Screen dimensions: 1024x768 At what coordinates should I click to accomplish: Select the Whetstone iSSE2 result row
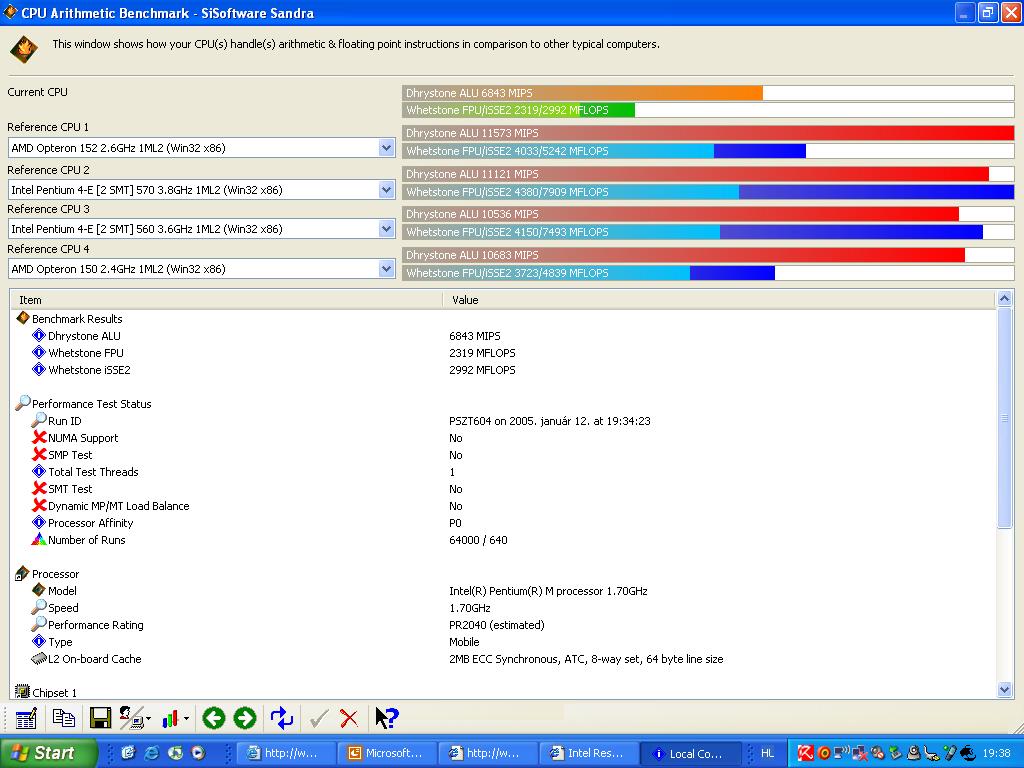[x=504, y=370]
